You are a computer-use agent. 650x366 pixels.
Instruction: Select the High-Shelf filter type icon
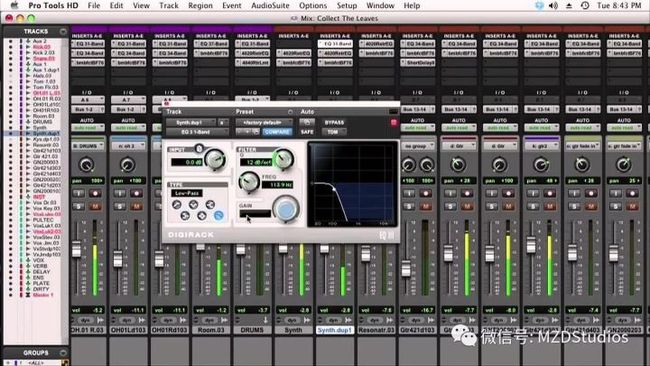tap(210, 204)
